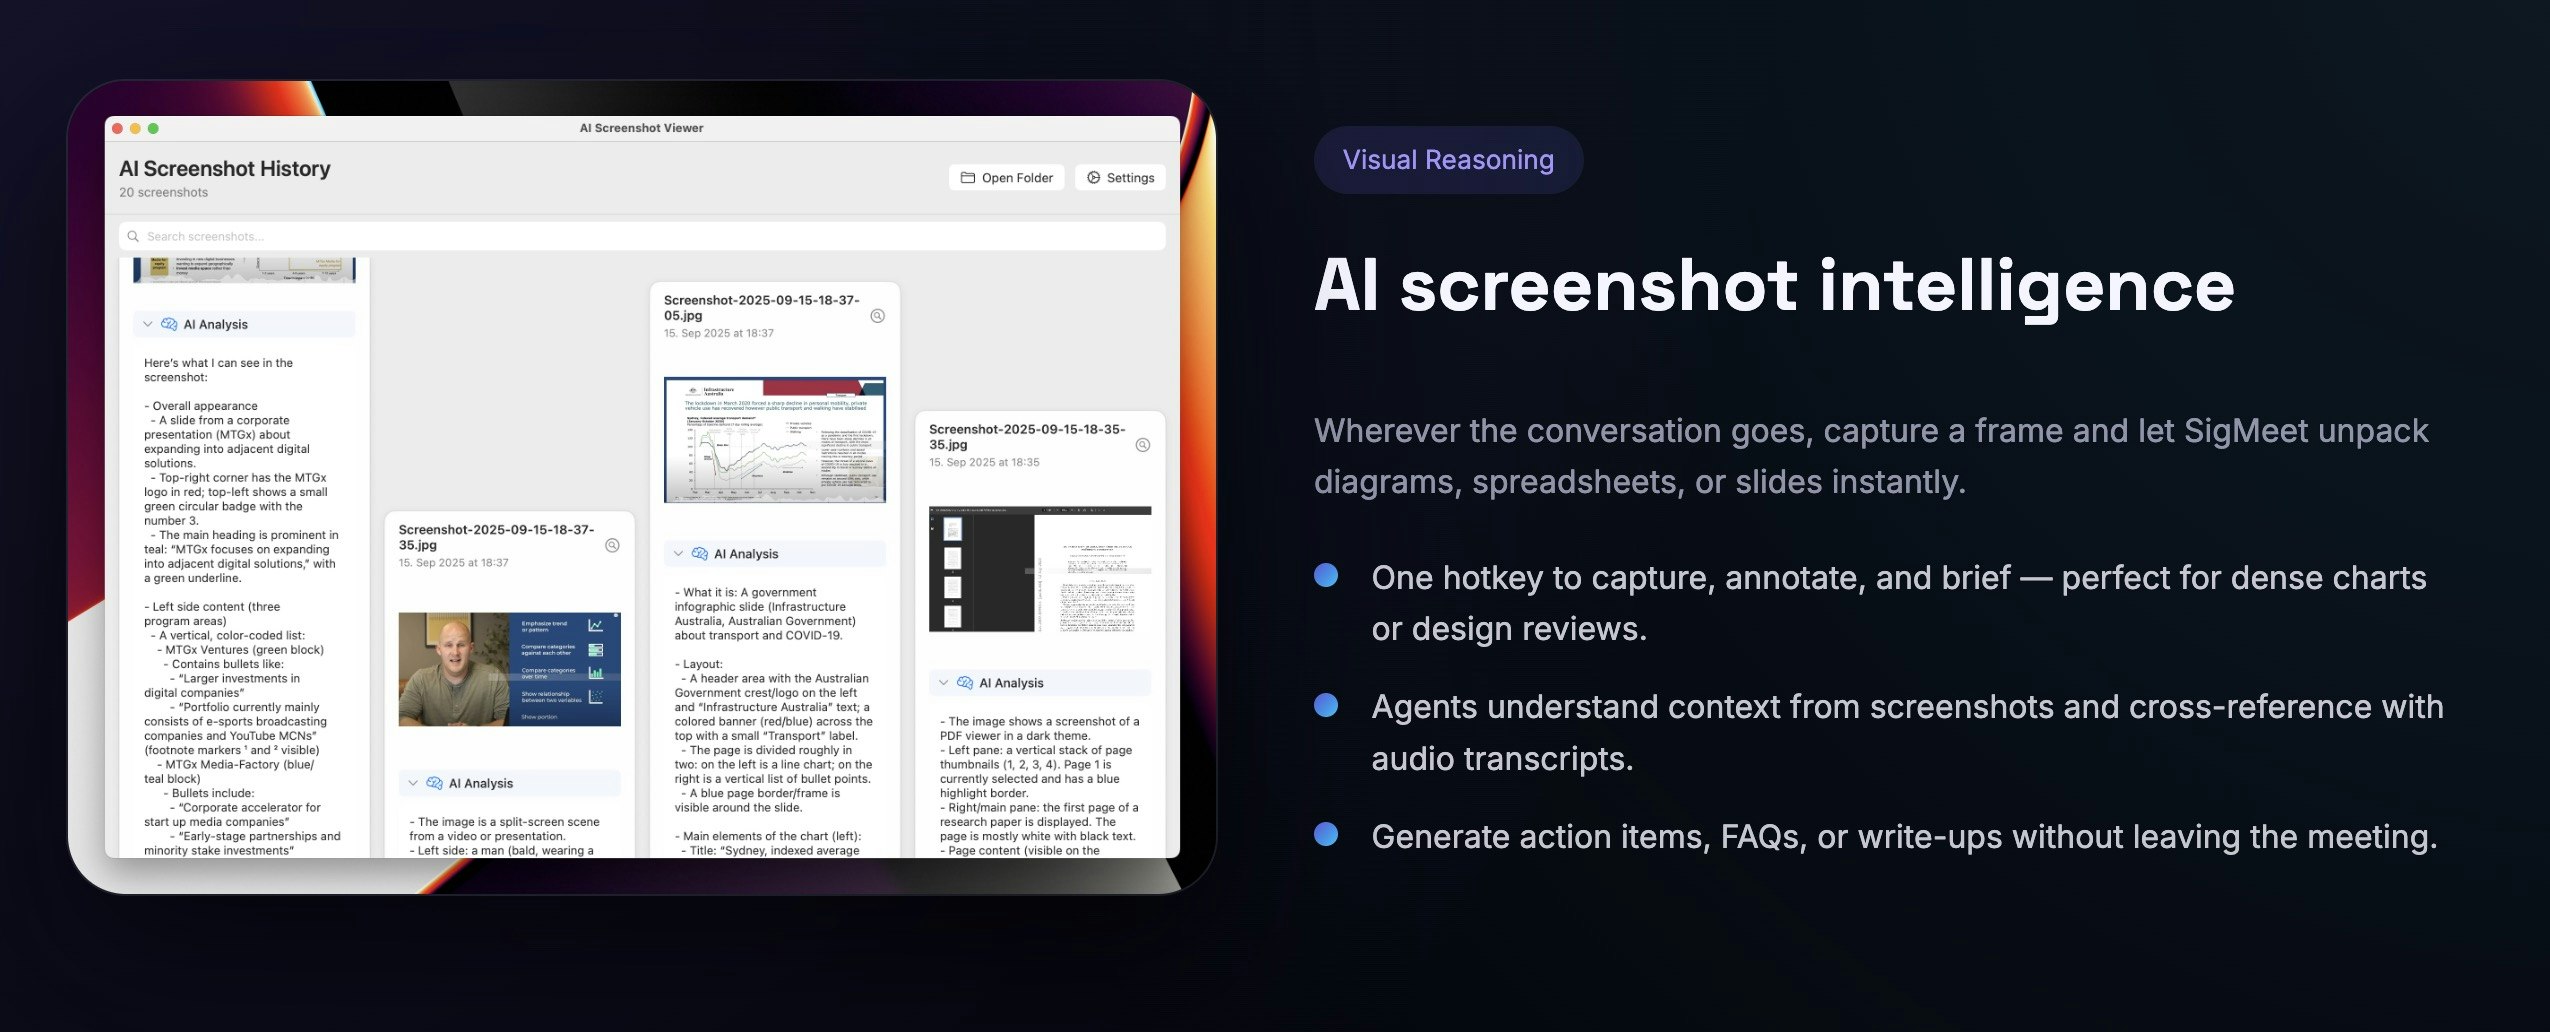Image resolution: width=2550 pixels, height=1032 pixels.
Task: Click file name Screenshot-2025-09-15-18-35-35.jpg
Action: [x=1027, y=436]
